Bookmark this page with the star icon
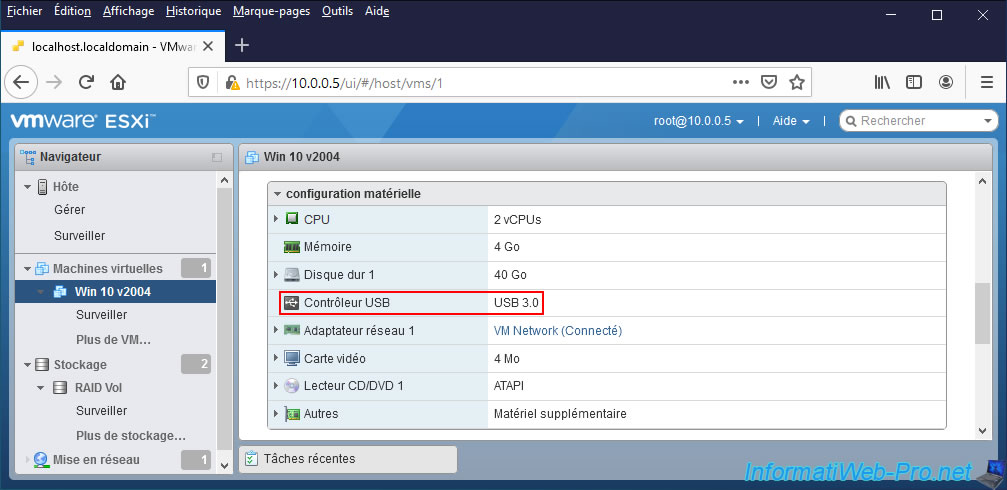Viewport: 1007px width, 490px height. tap(797, 82)
